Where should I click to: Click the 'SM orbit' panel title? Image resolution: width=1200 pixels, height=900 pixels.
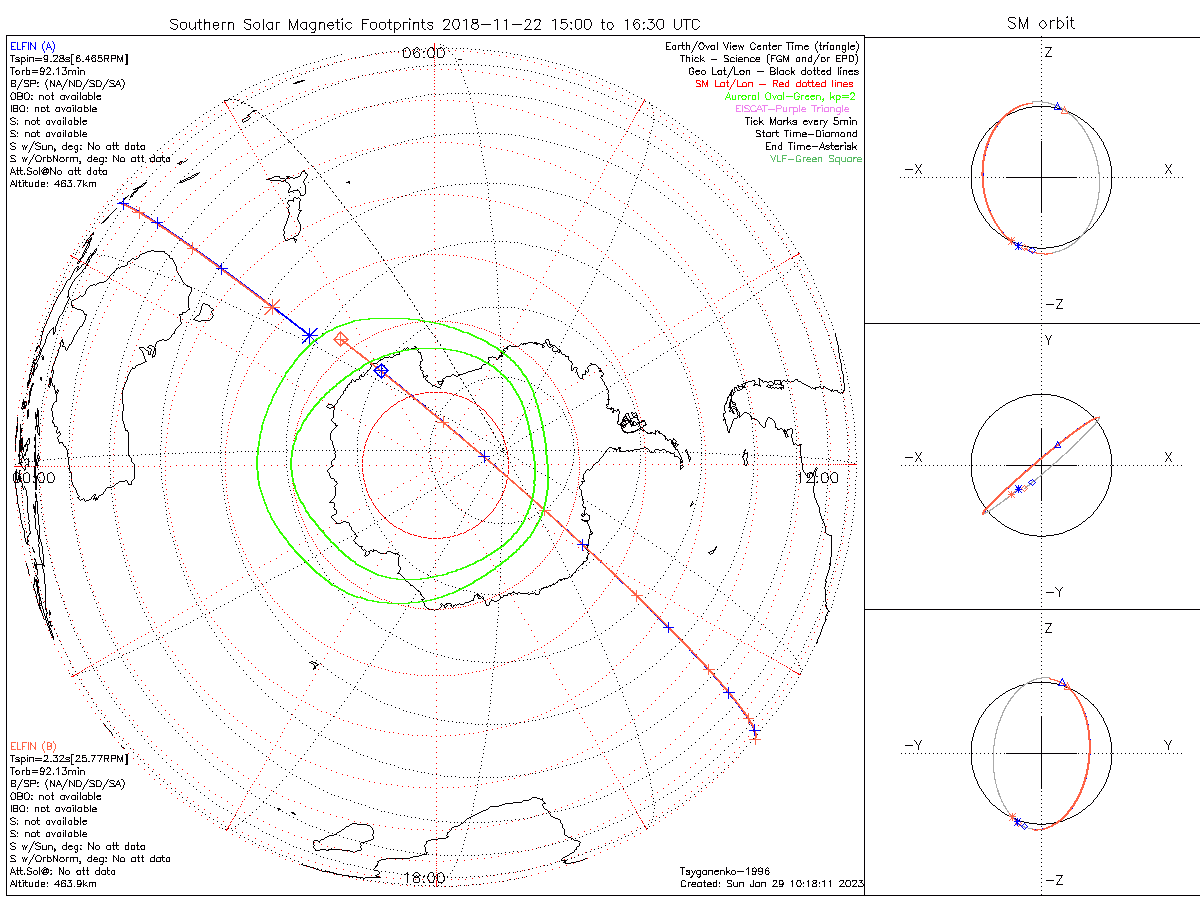pos(1043,23)
